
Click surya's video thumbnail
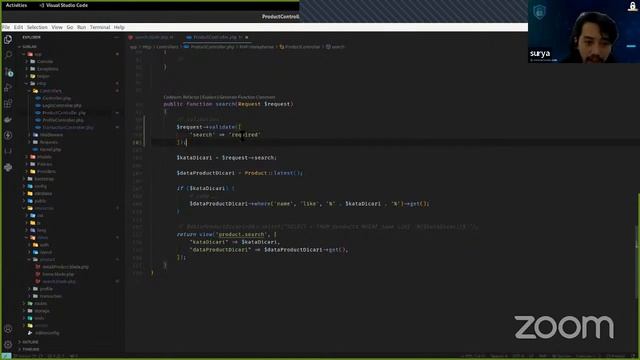coord(584,31)
